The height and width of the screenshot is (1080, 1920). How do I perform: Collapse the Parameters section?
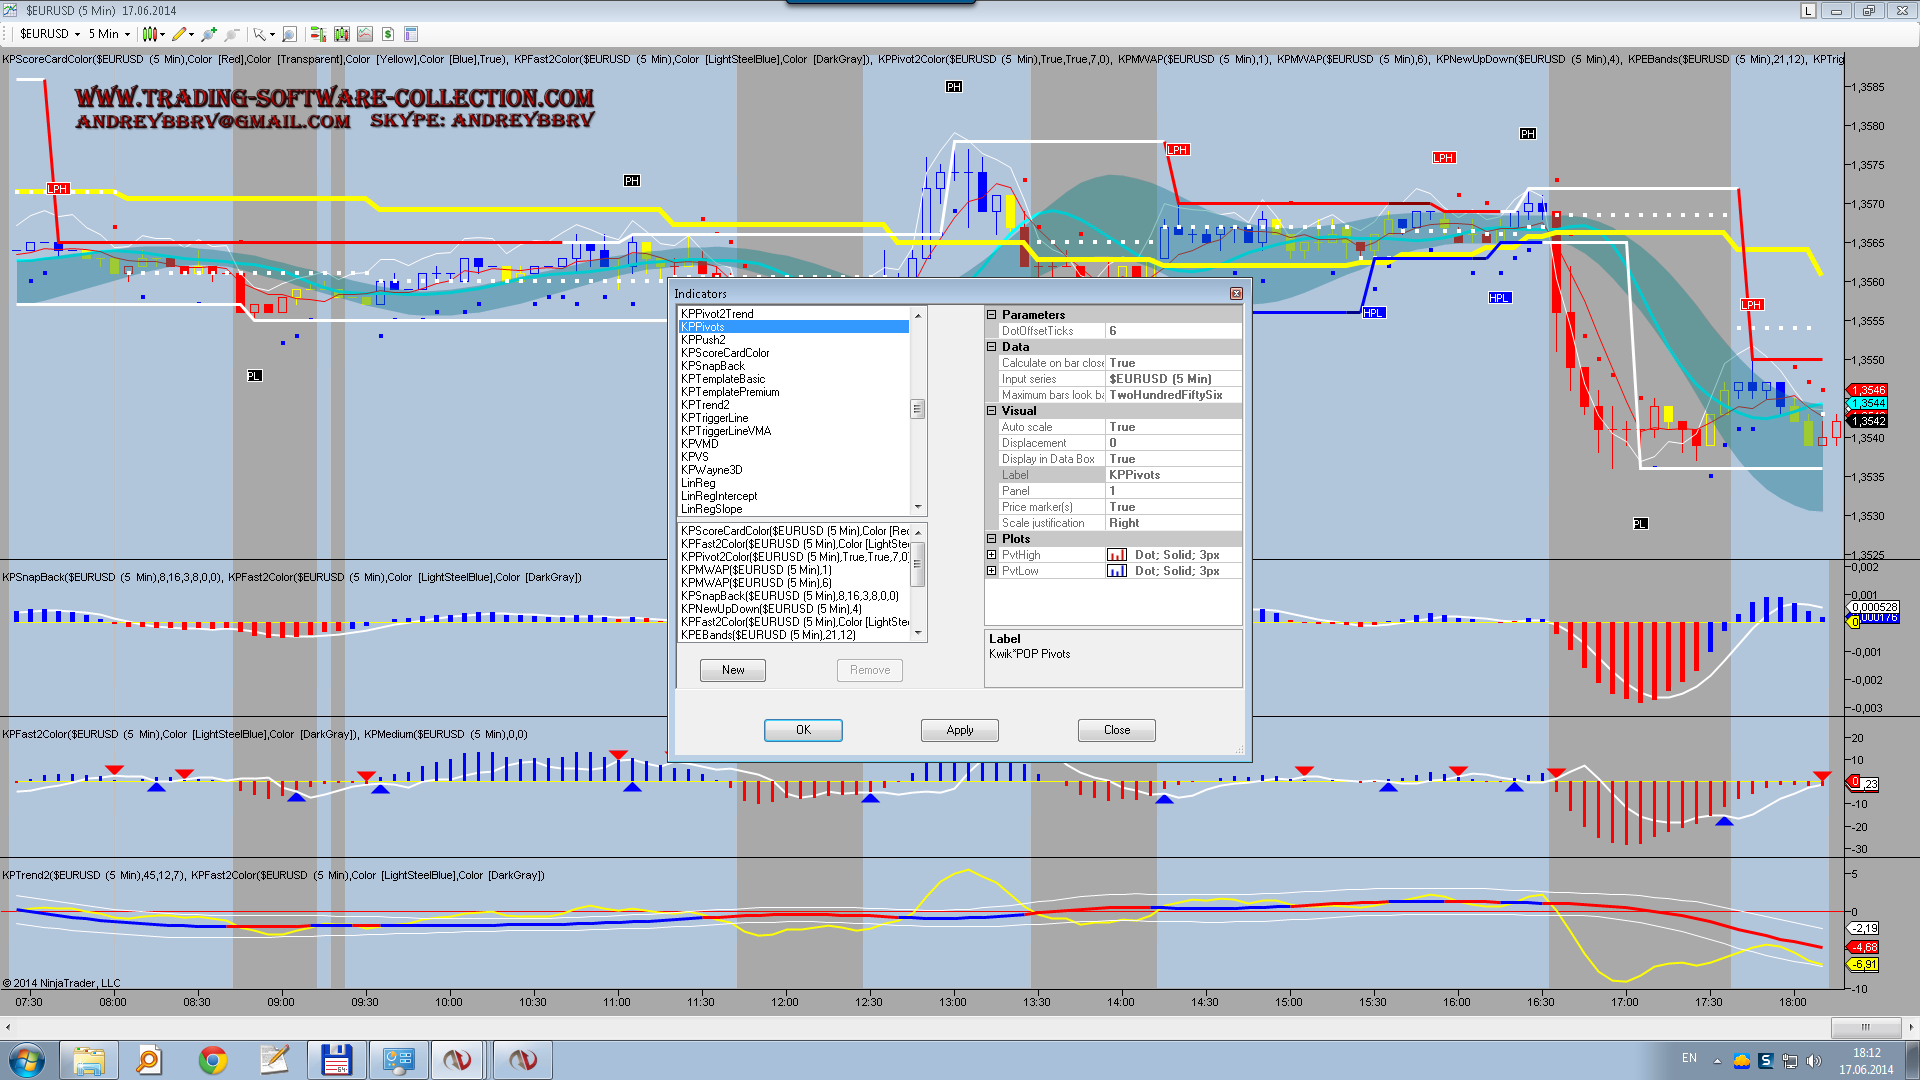[x=992, y=315]
